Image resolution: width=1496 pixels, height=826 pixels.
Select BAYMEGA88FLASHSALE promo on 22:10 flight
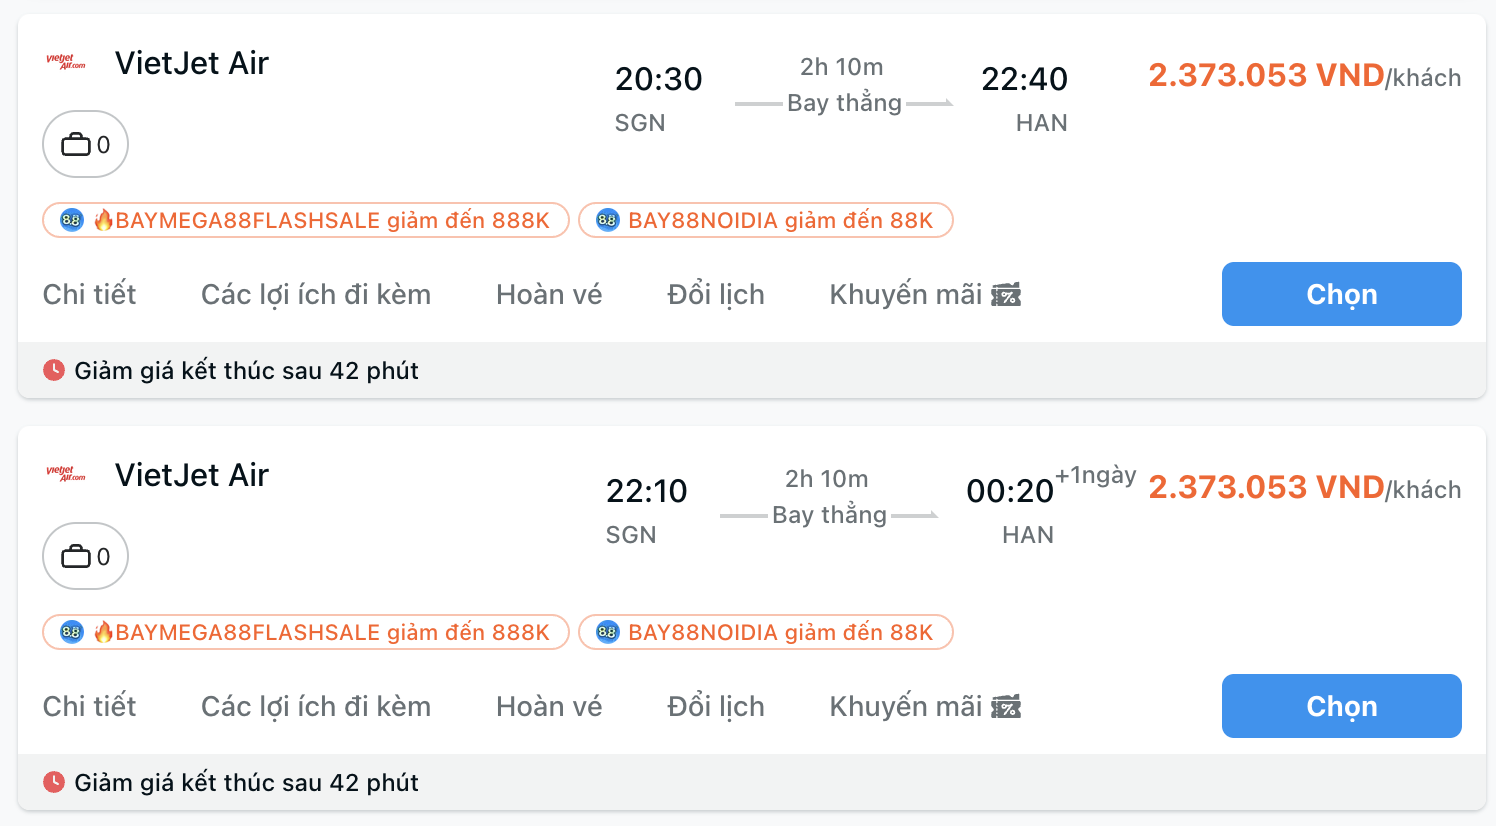[x=306, y=632]
